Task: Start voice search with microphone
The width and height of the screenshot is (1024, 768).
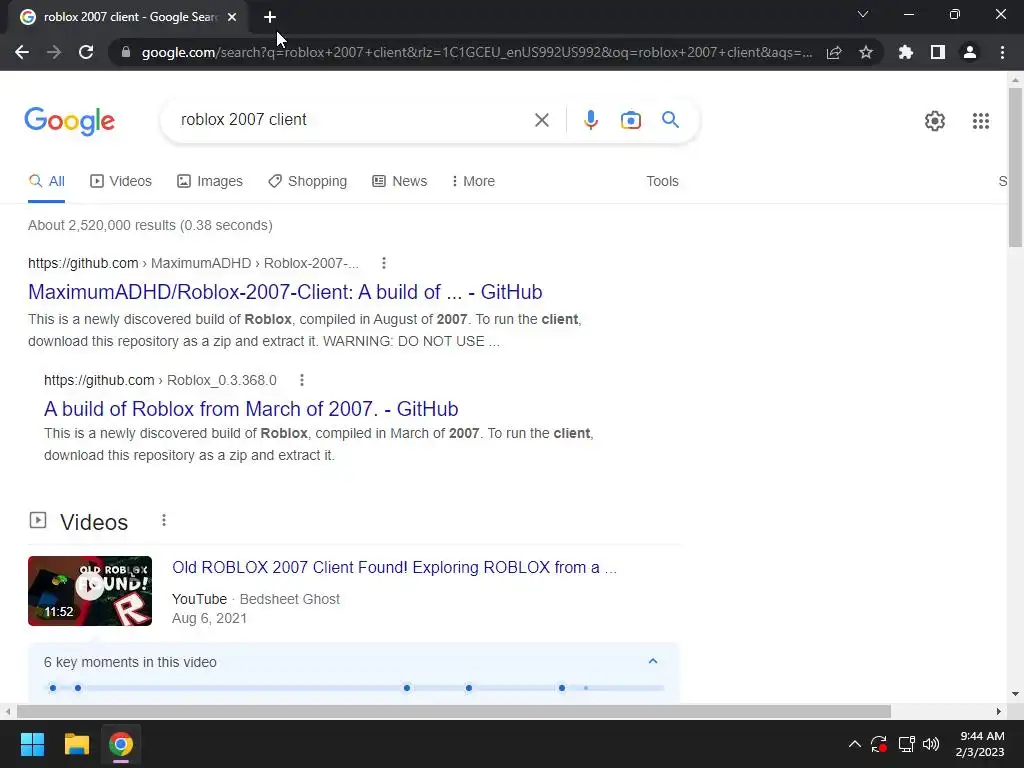Action: (x=590, y=120)
